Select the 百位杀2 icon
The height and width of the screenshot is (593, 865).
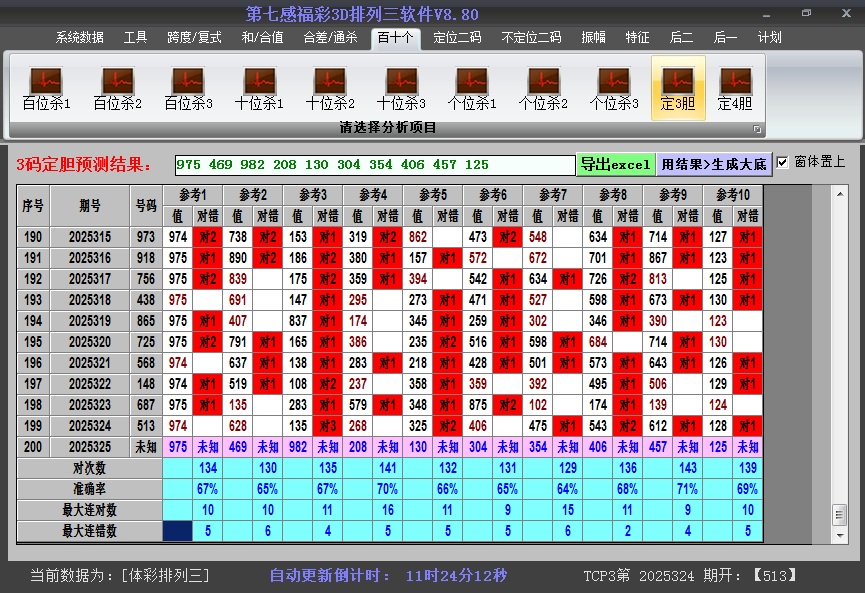tap(117, 88)
